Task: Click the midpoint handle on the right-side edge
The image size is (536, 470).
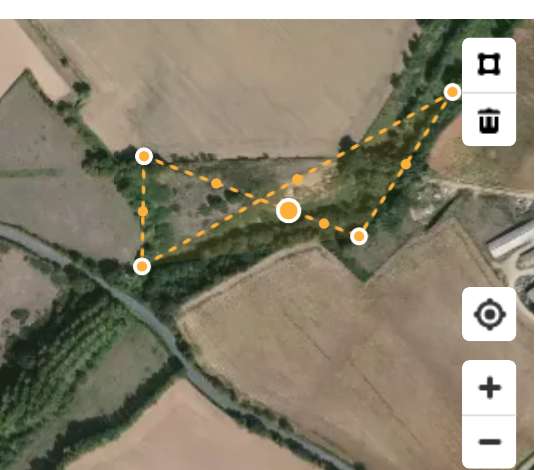Action: (406, 164)
